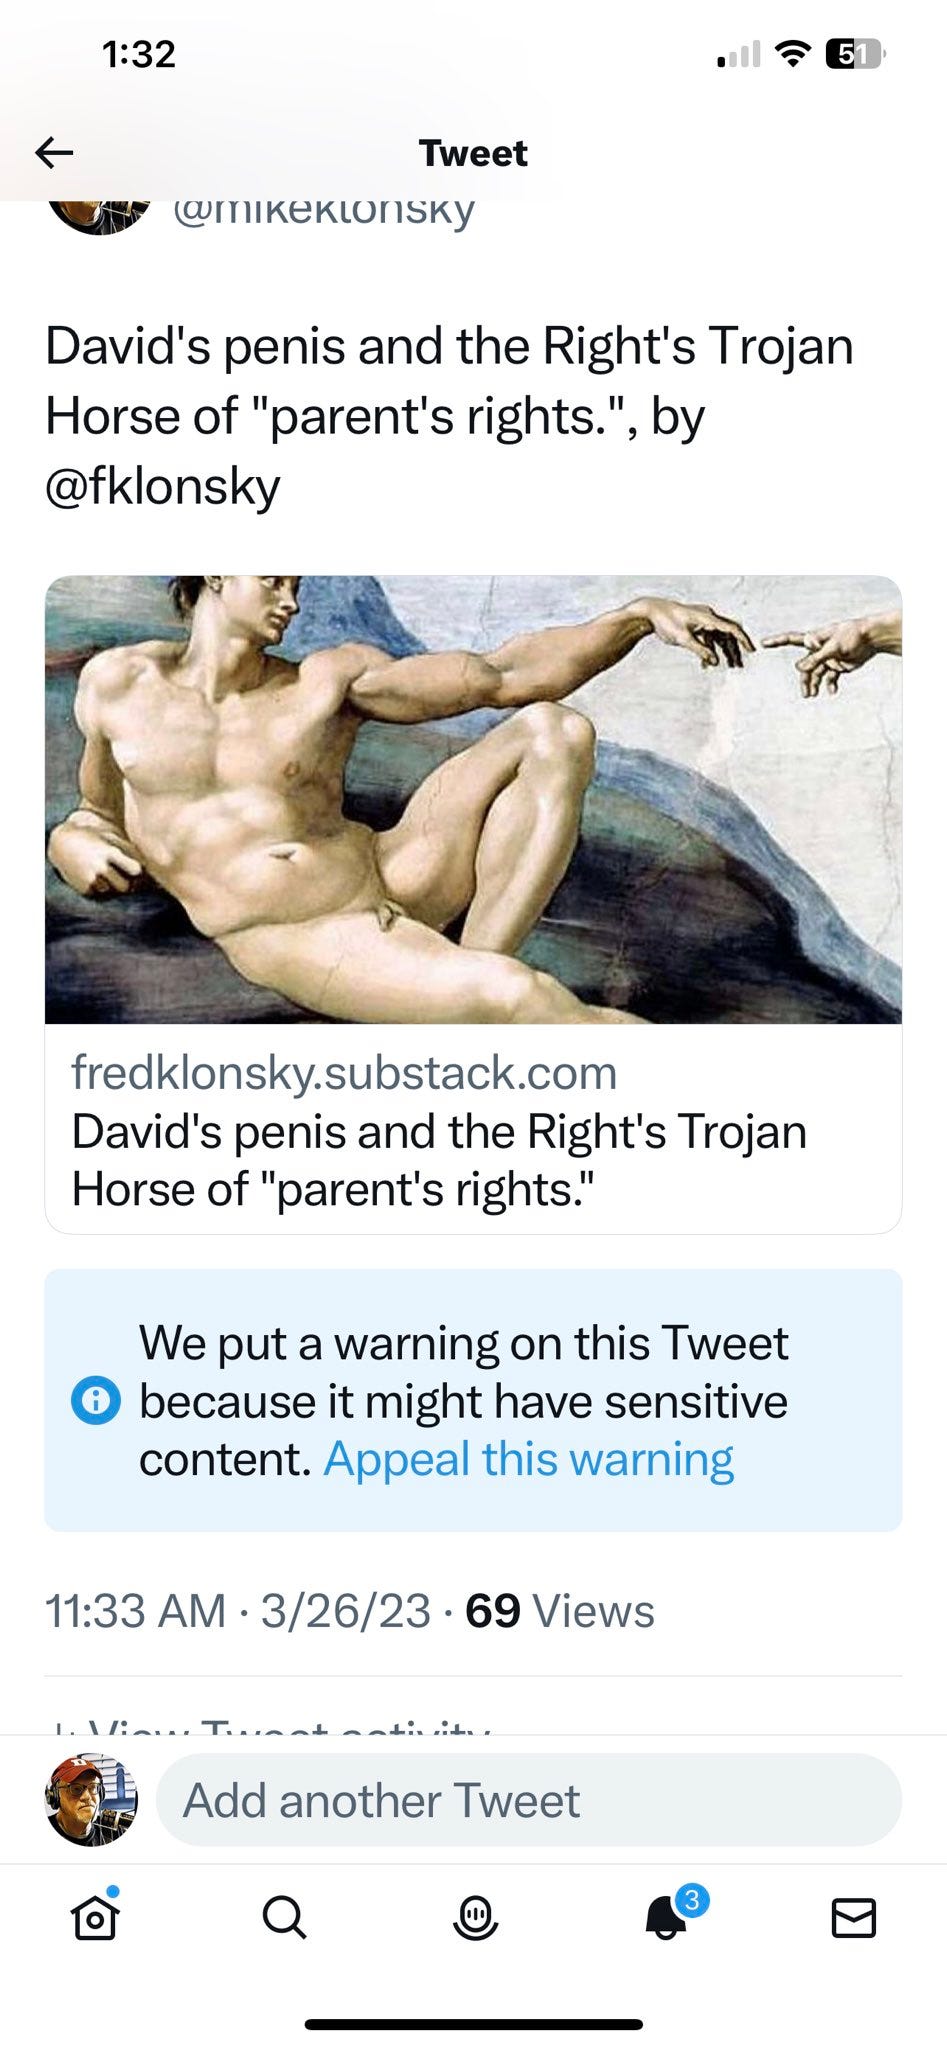Open the Messages envelope tab
This screenshot has height=2048, width=947.
854,1918
